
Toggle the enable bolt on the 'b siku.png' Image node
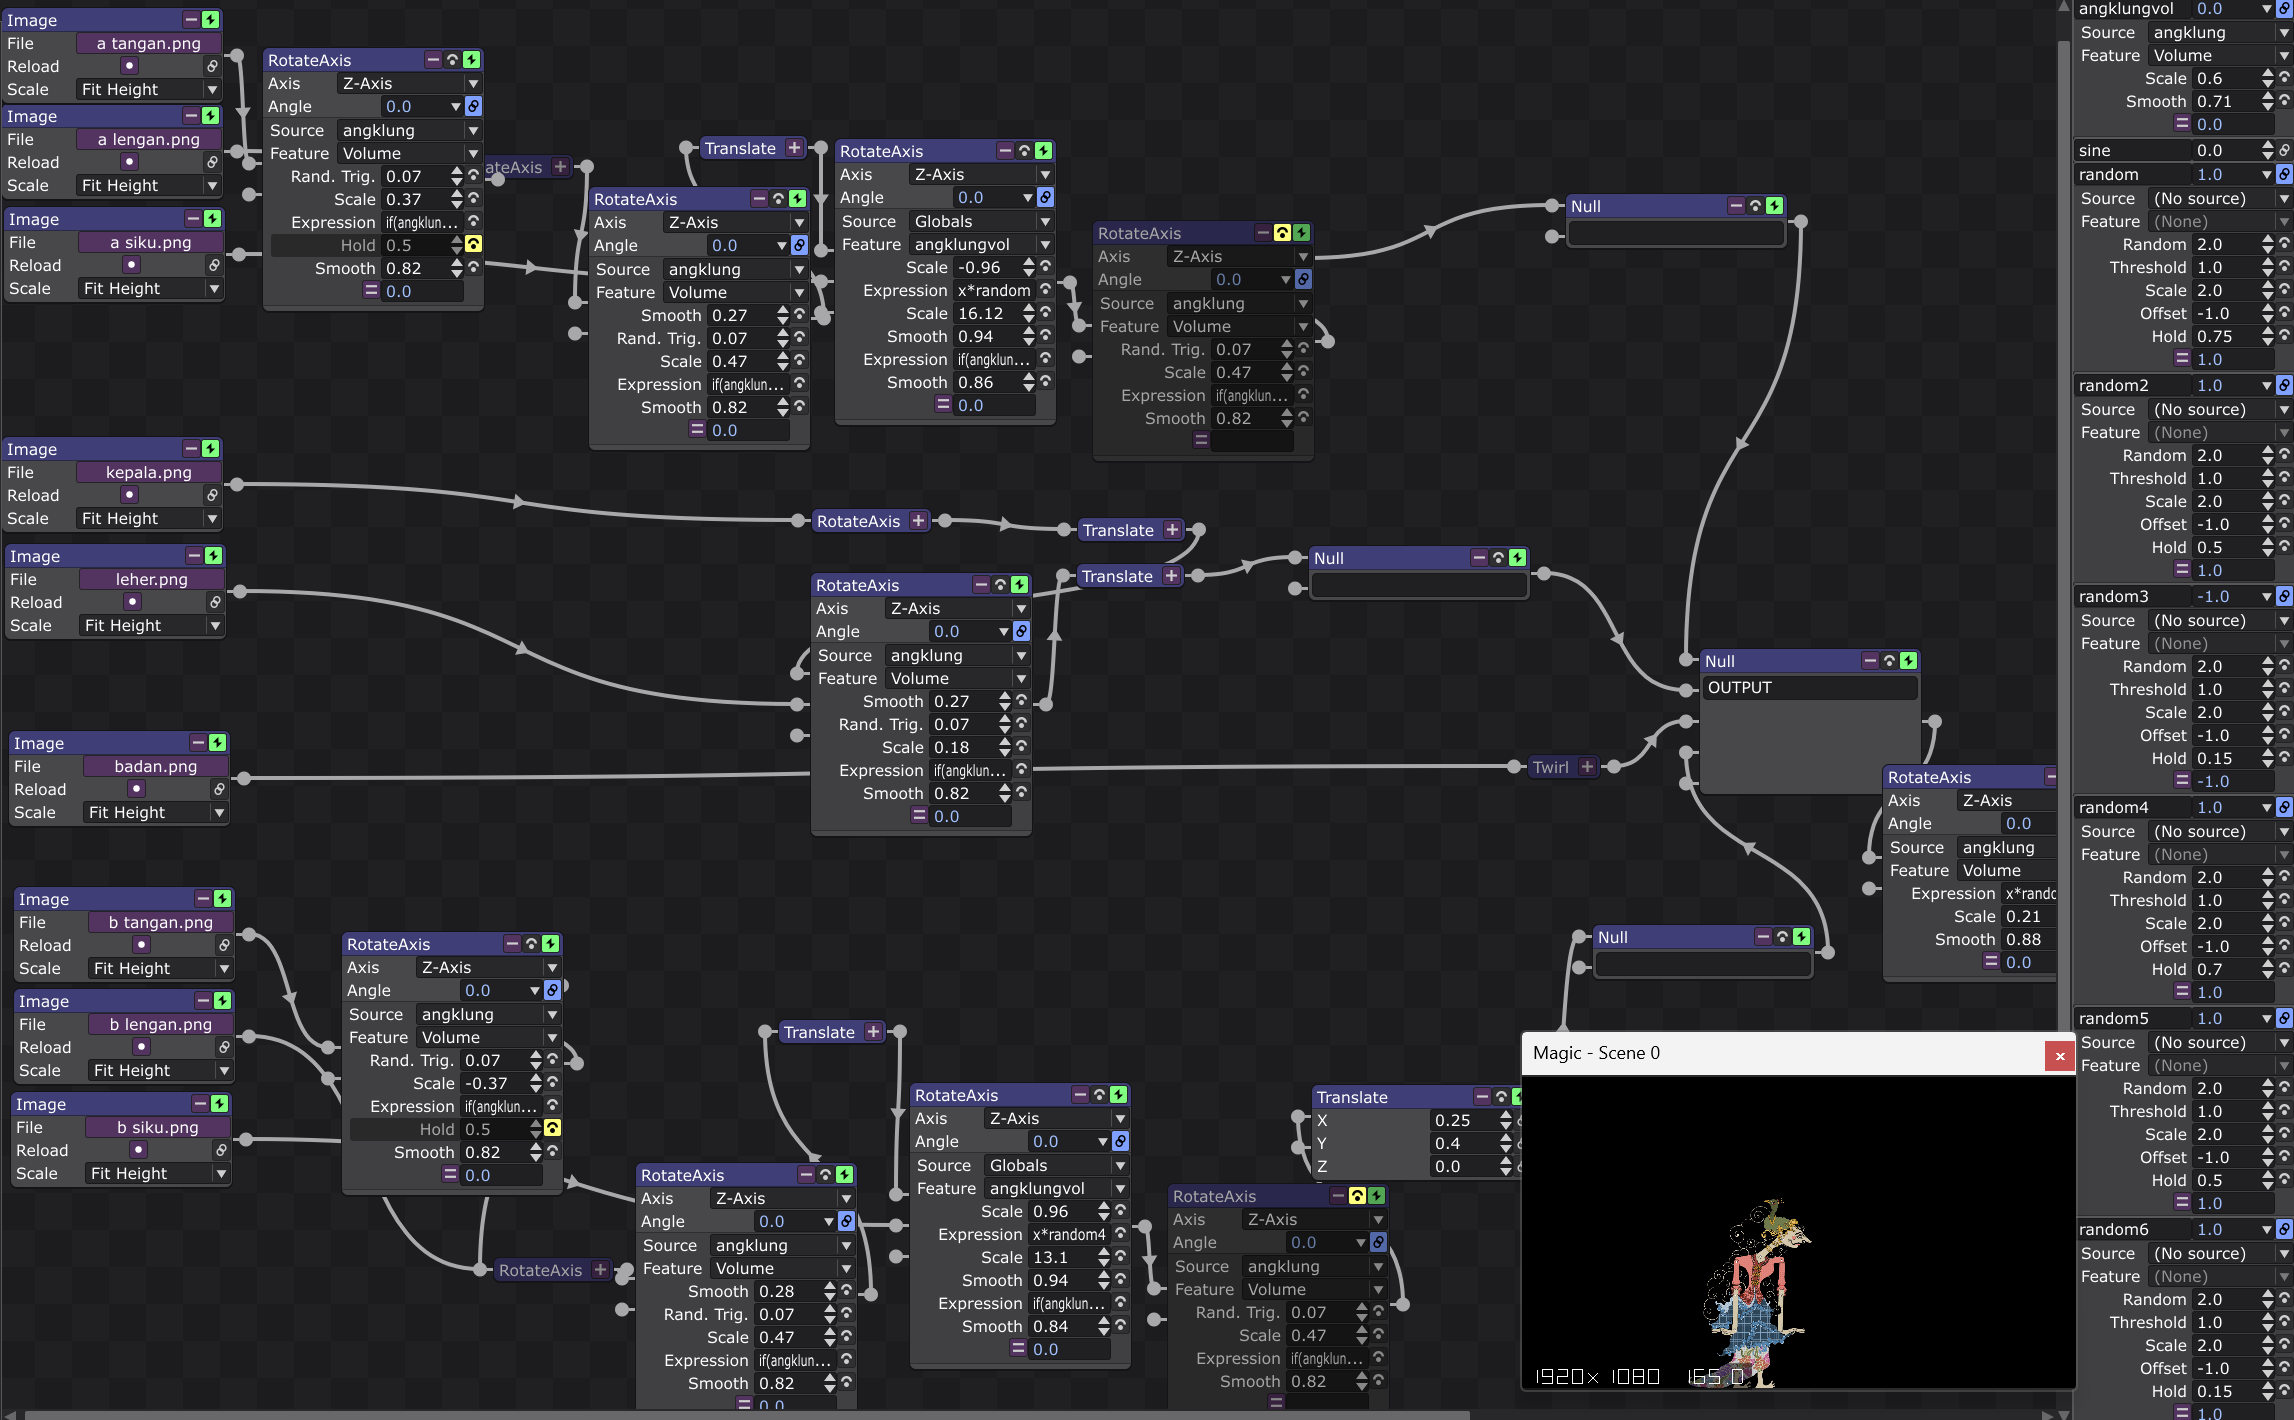click(x=219, y=1104)
